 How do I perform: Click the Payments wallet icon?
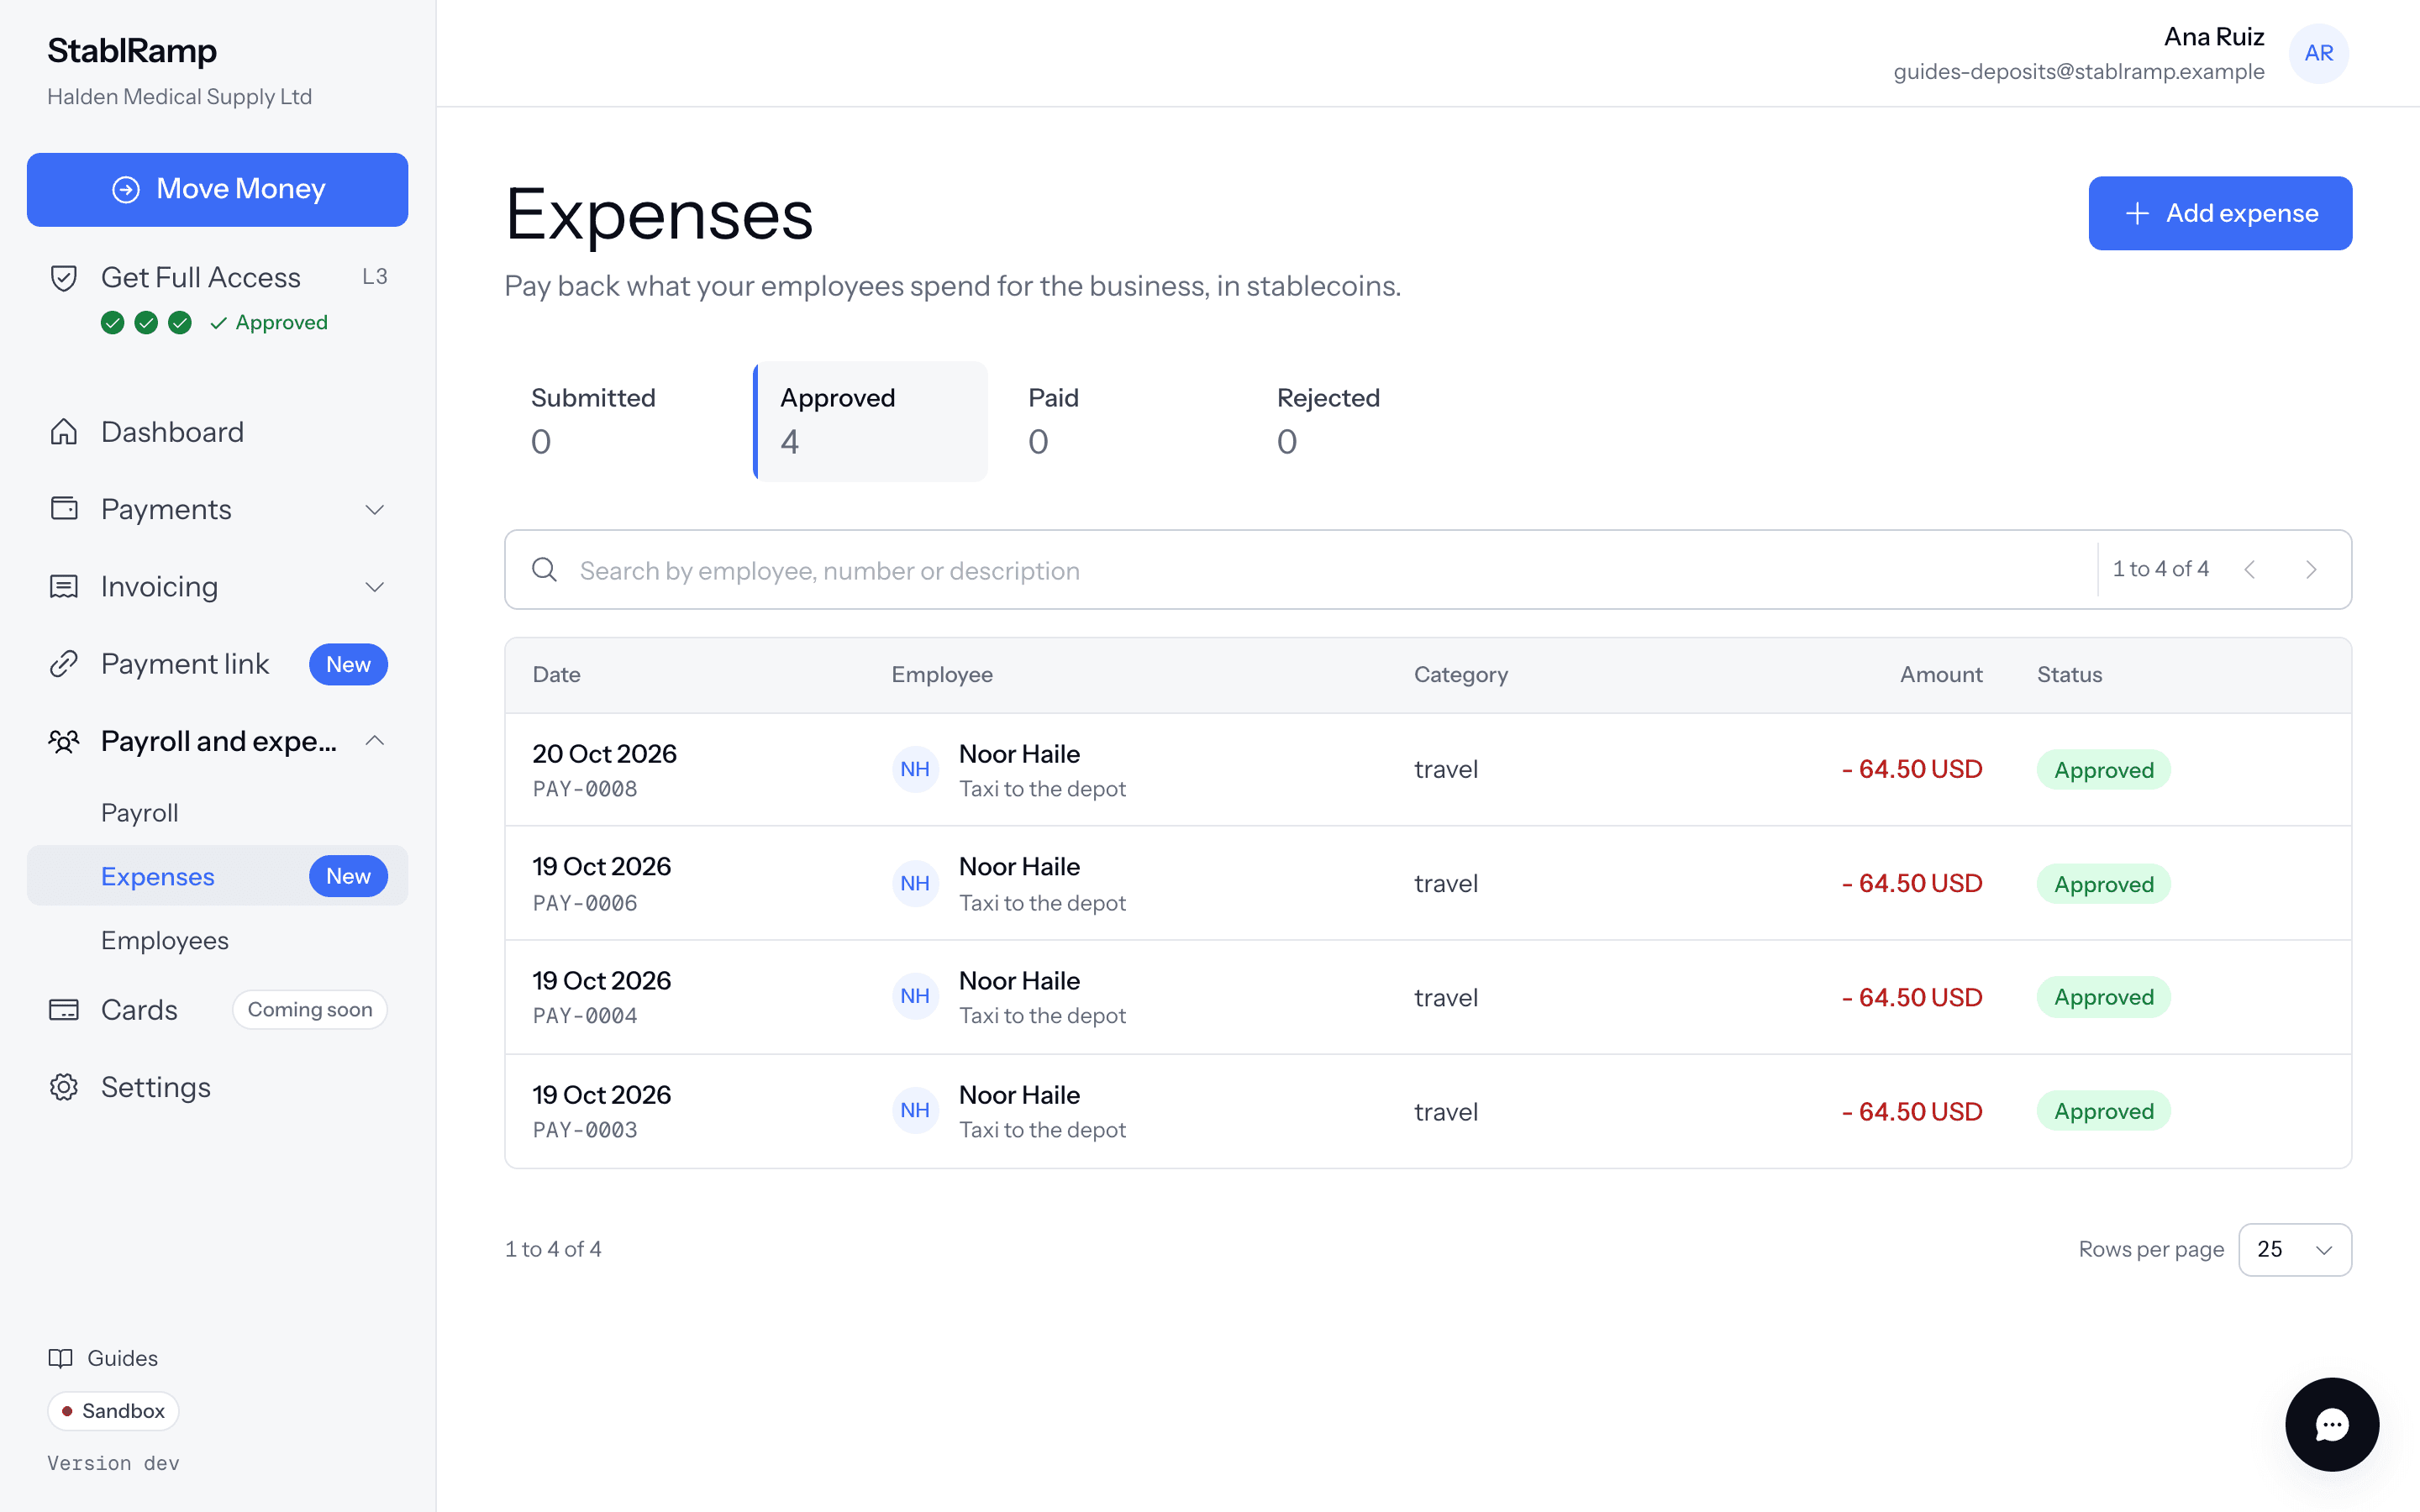pyautogui.click(x=64, y=509)
